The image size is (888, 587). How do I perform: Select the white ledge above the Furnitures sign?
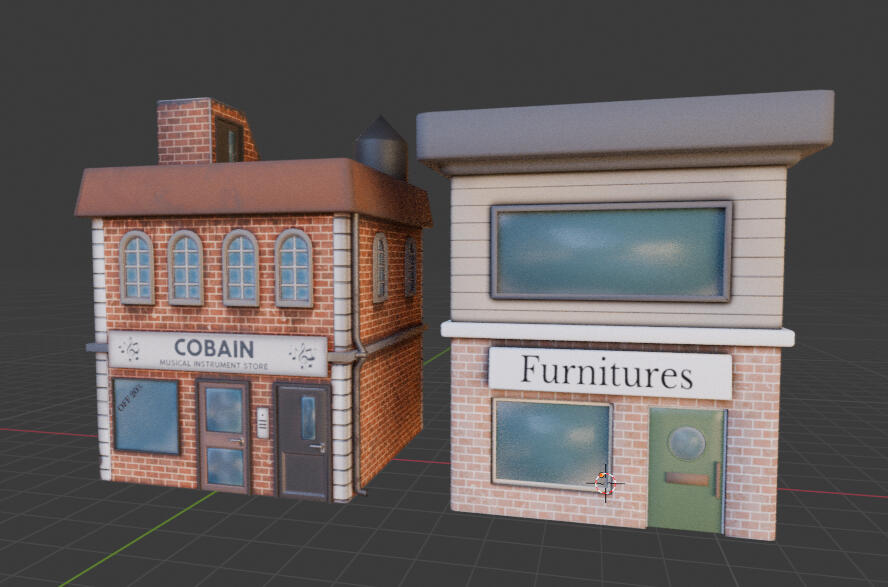617,333
